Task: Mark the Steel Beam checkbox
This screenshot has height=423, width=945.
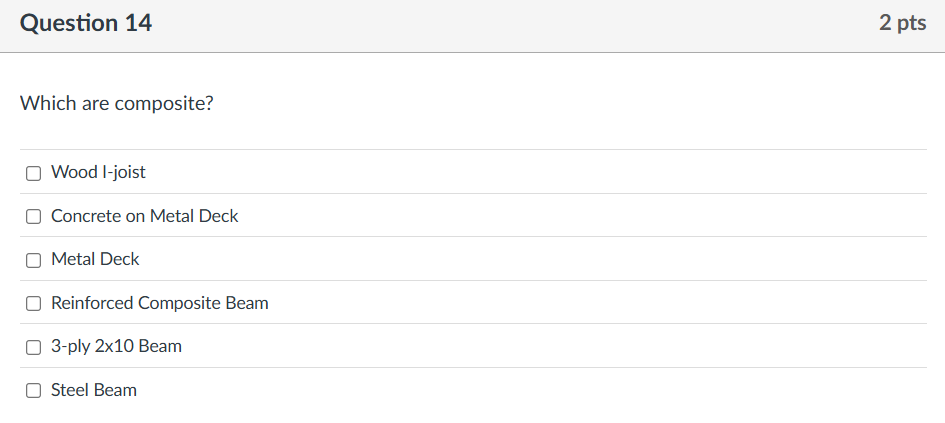Action: point(33,391)
